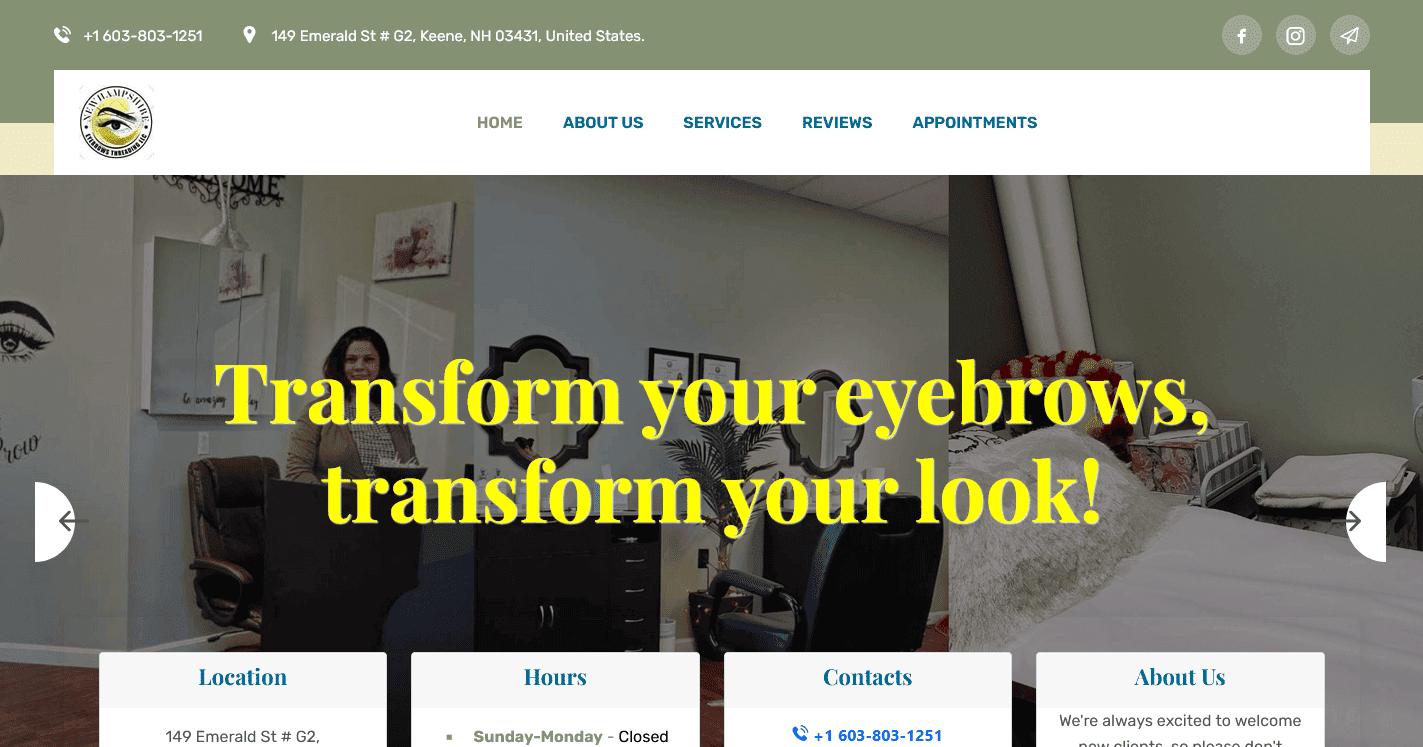Open the Instagram social icon
This screenshot has width=1423, height=747.
pyautogui.click(x=1296, y=36)
